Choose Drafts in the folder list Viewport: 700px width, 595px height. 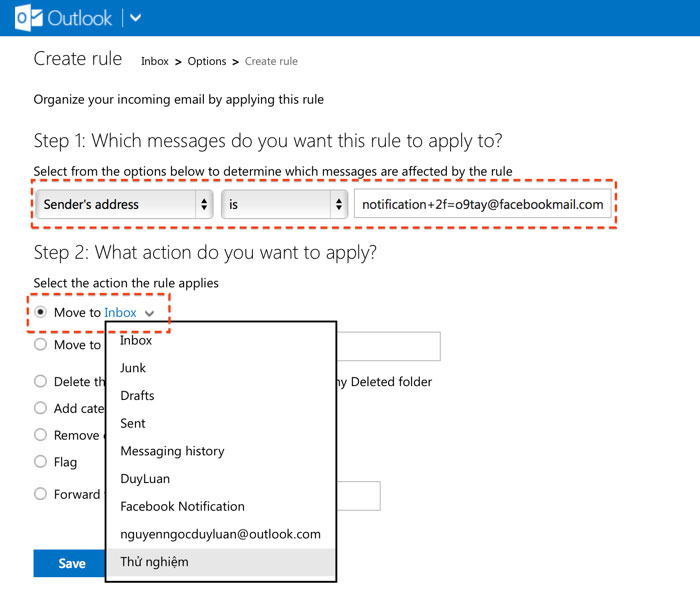click(x=221, y=395)
